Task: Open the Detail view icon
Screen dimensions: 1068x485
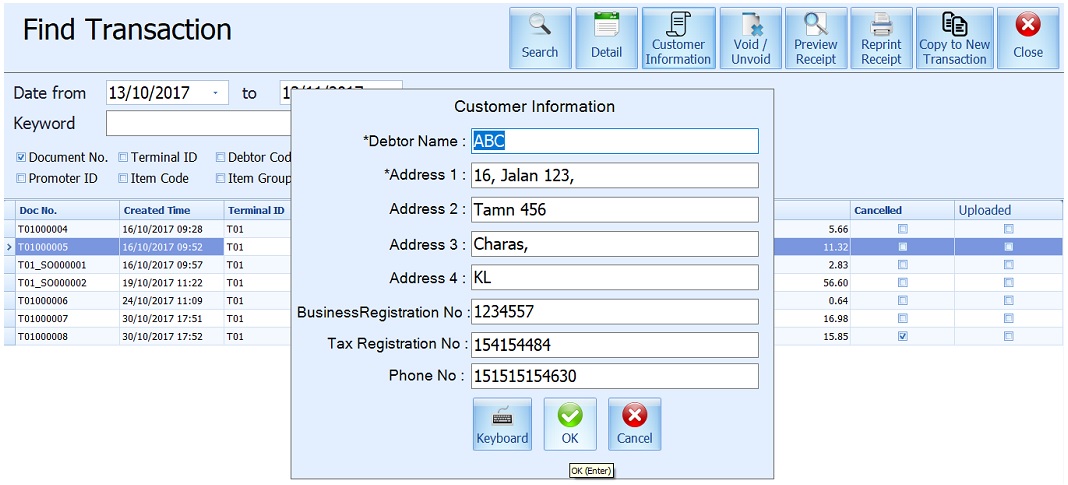Action: (x=606, y=38)
